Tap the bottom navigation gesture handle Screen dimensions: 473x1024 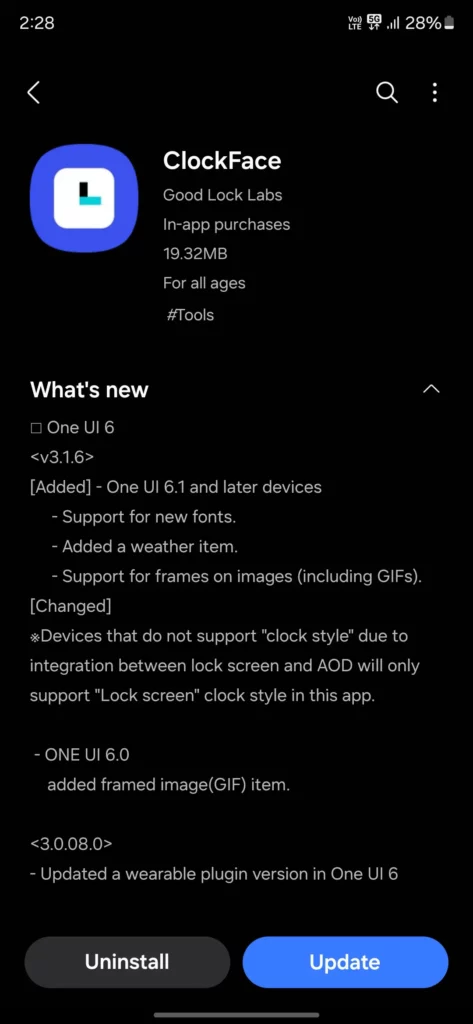[x=236, y=1014]
